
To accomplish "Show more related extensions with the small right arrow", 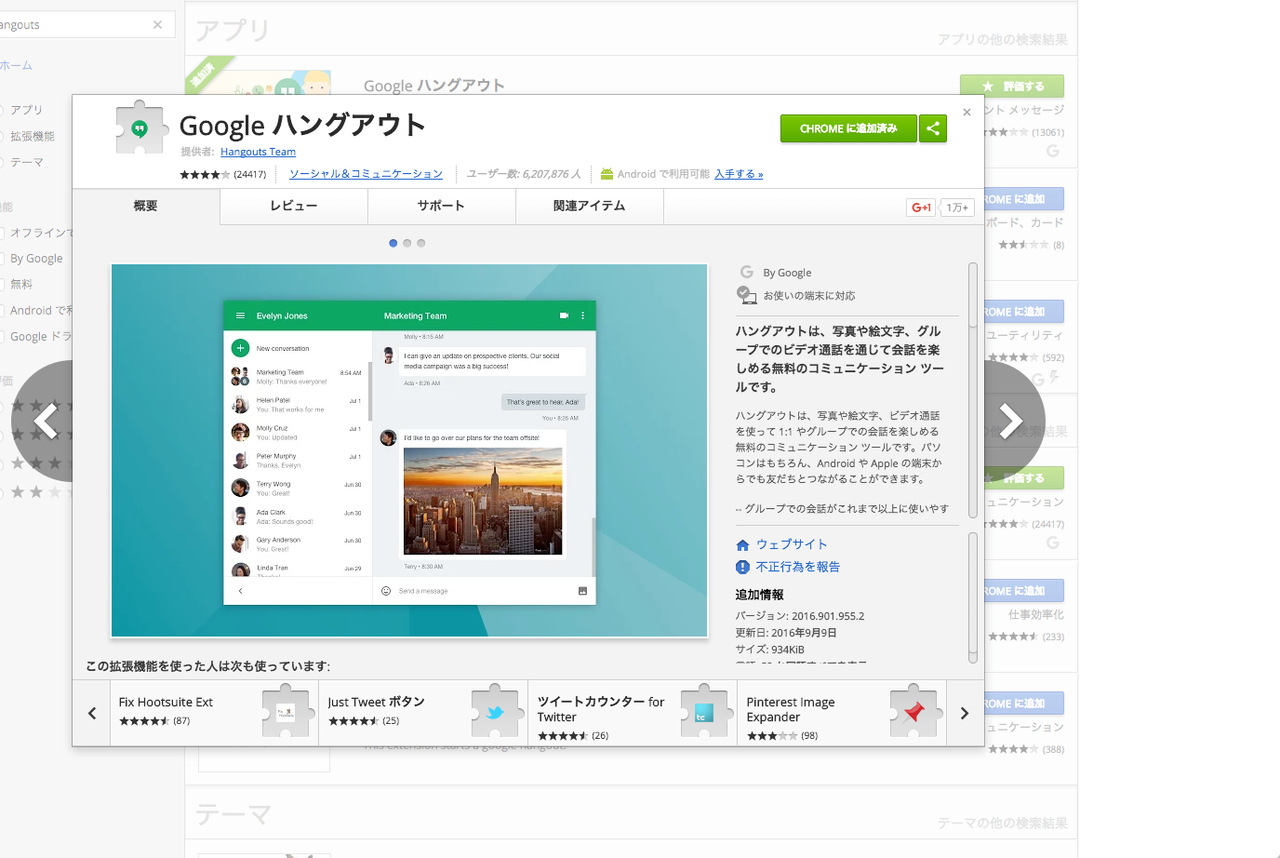I will [x=964, y=713].
